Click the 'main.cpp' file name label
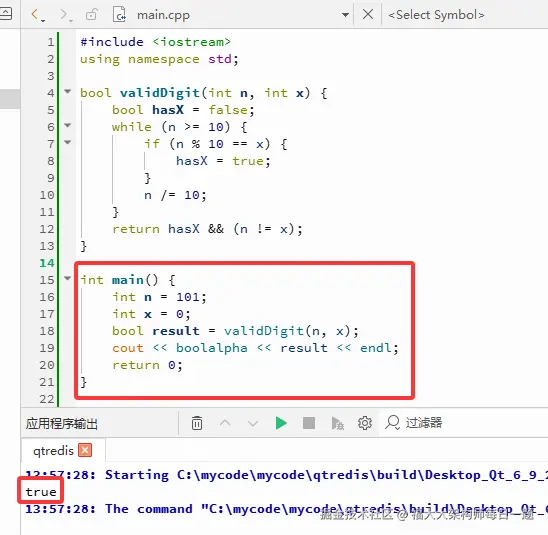The image size is (548, 535). (163, 15)
